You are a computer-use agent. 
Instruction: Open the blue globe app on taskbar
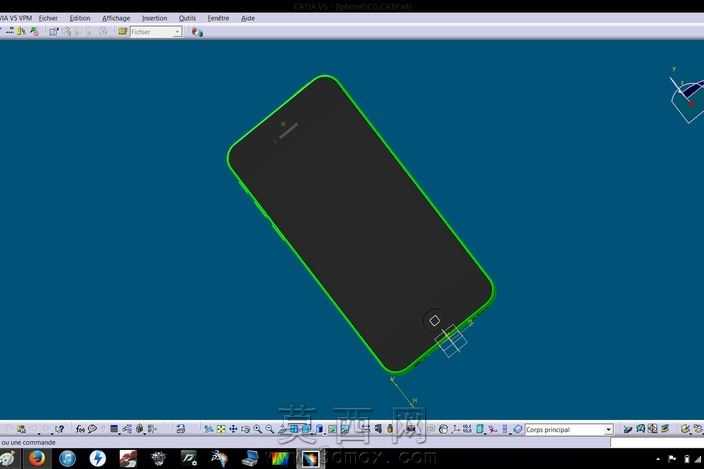[x=68, y=459]
